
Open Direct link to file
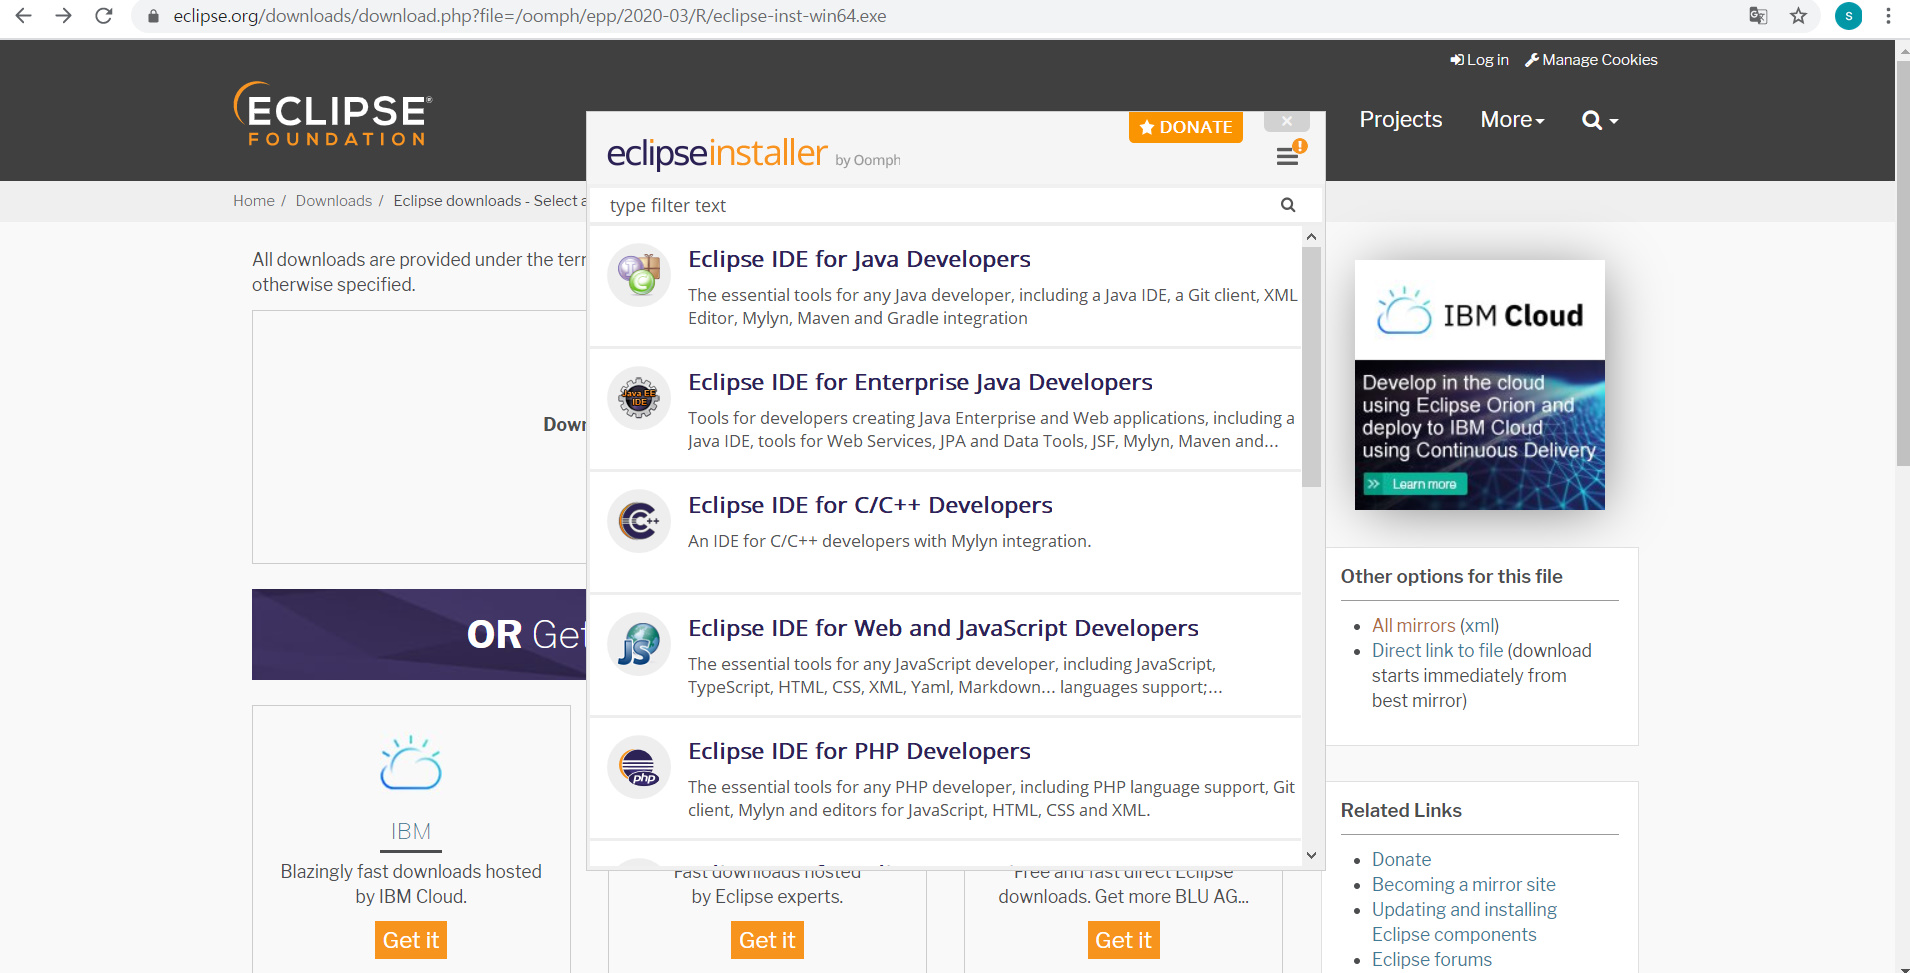(1437, 650)
